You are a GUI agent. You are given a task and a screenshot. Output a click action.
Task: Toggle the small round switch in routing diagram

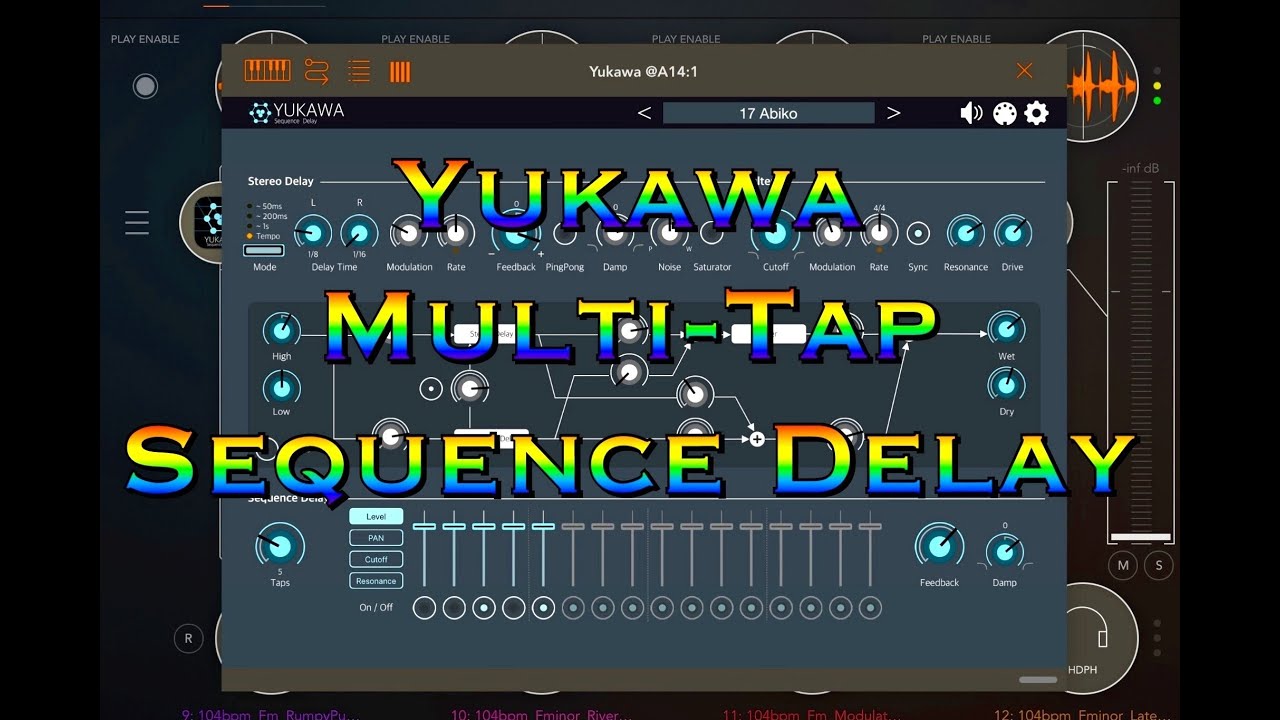point(431,389)
